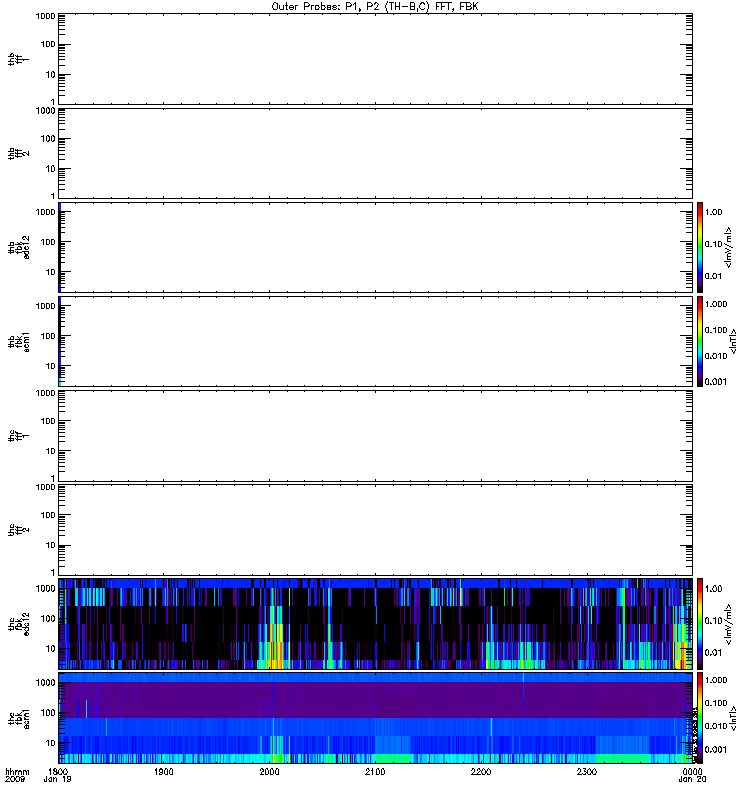750x800 pixels.
Task: Click the thc fbk scm1 spectrogram panel
Action: pyautogui.click(x=376, y=717)
